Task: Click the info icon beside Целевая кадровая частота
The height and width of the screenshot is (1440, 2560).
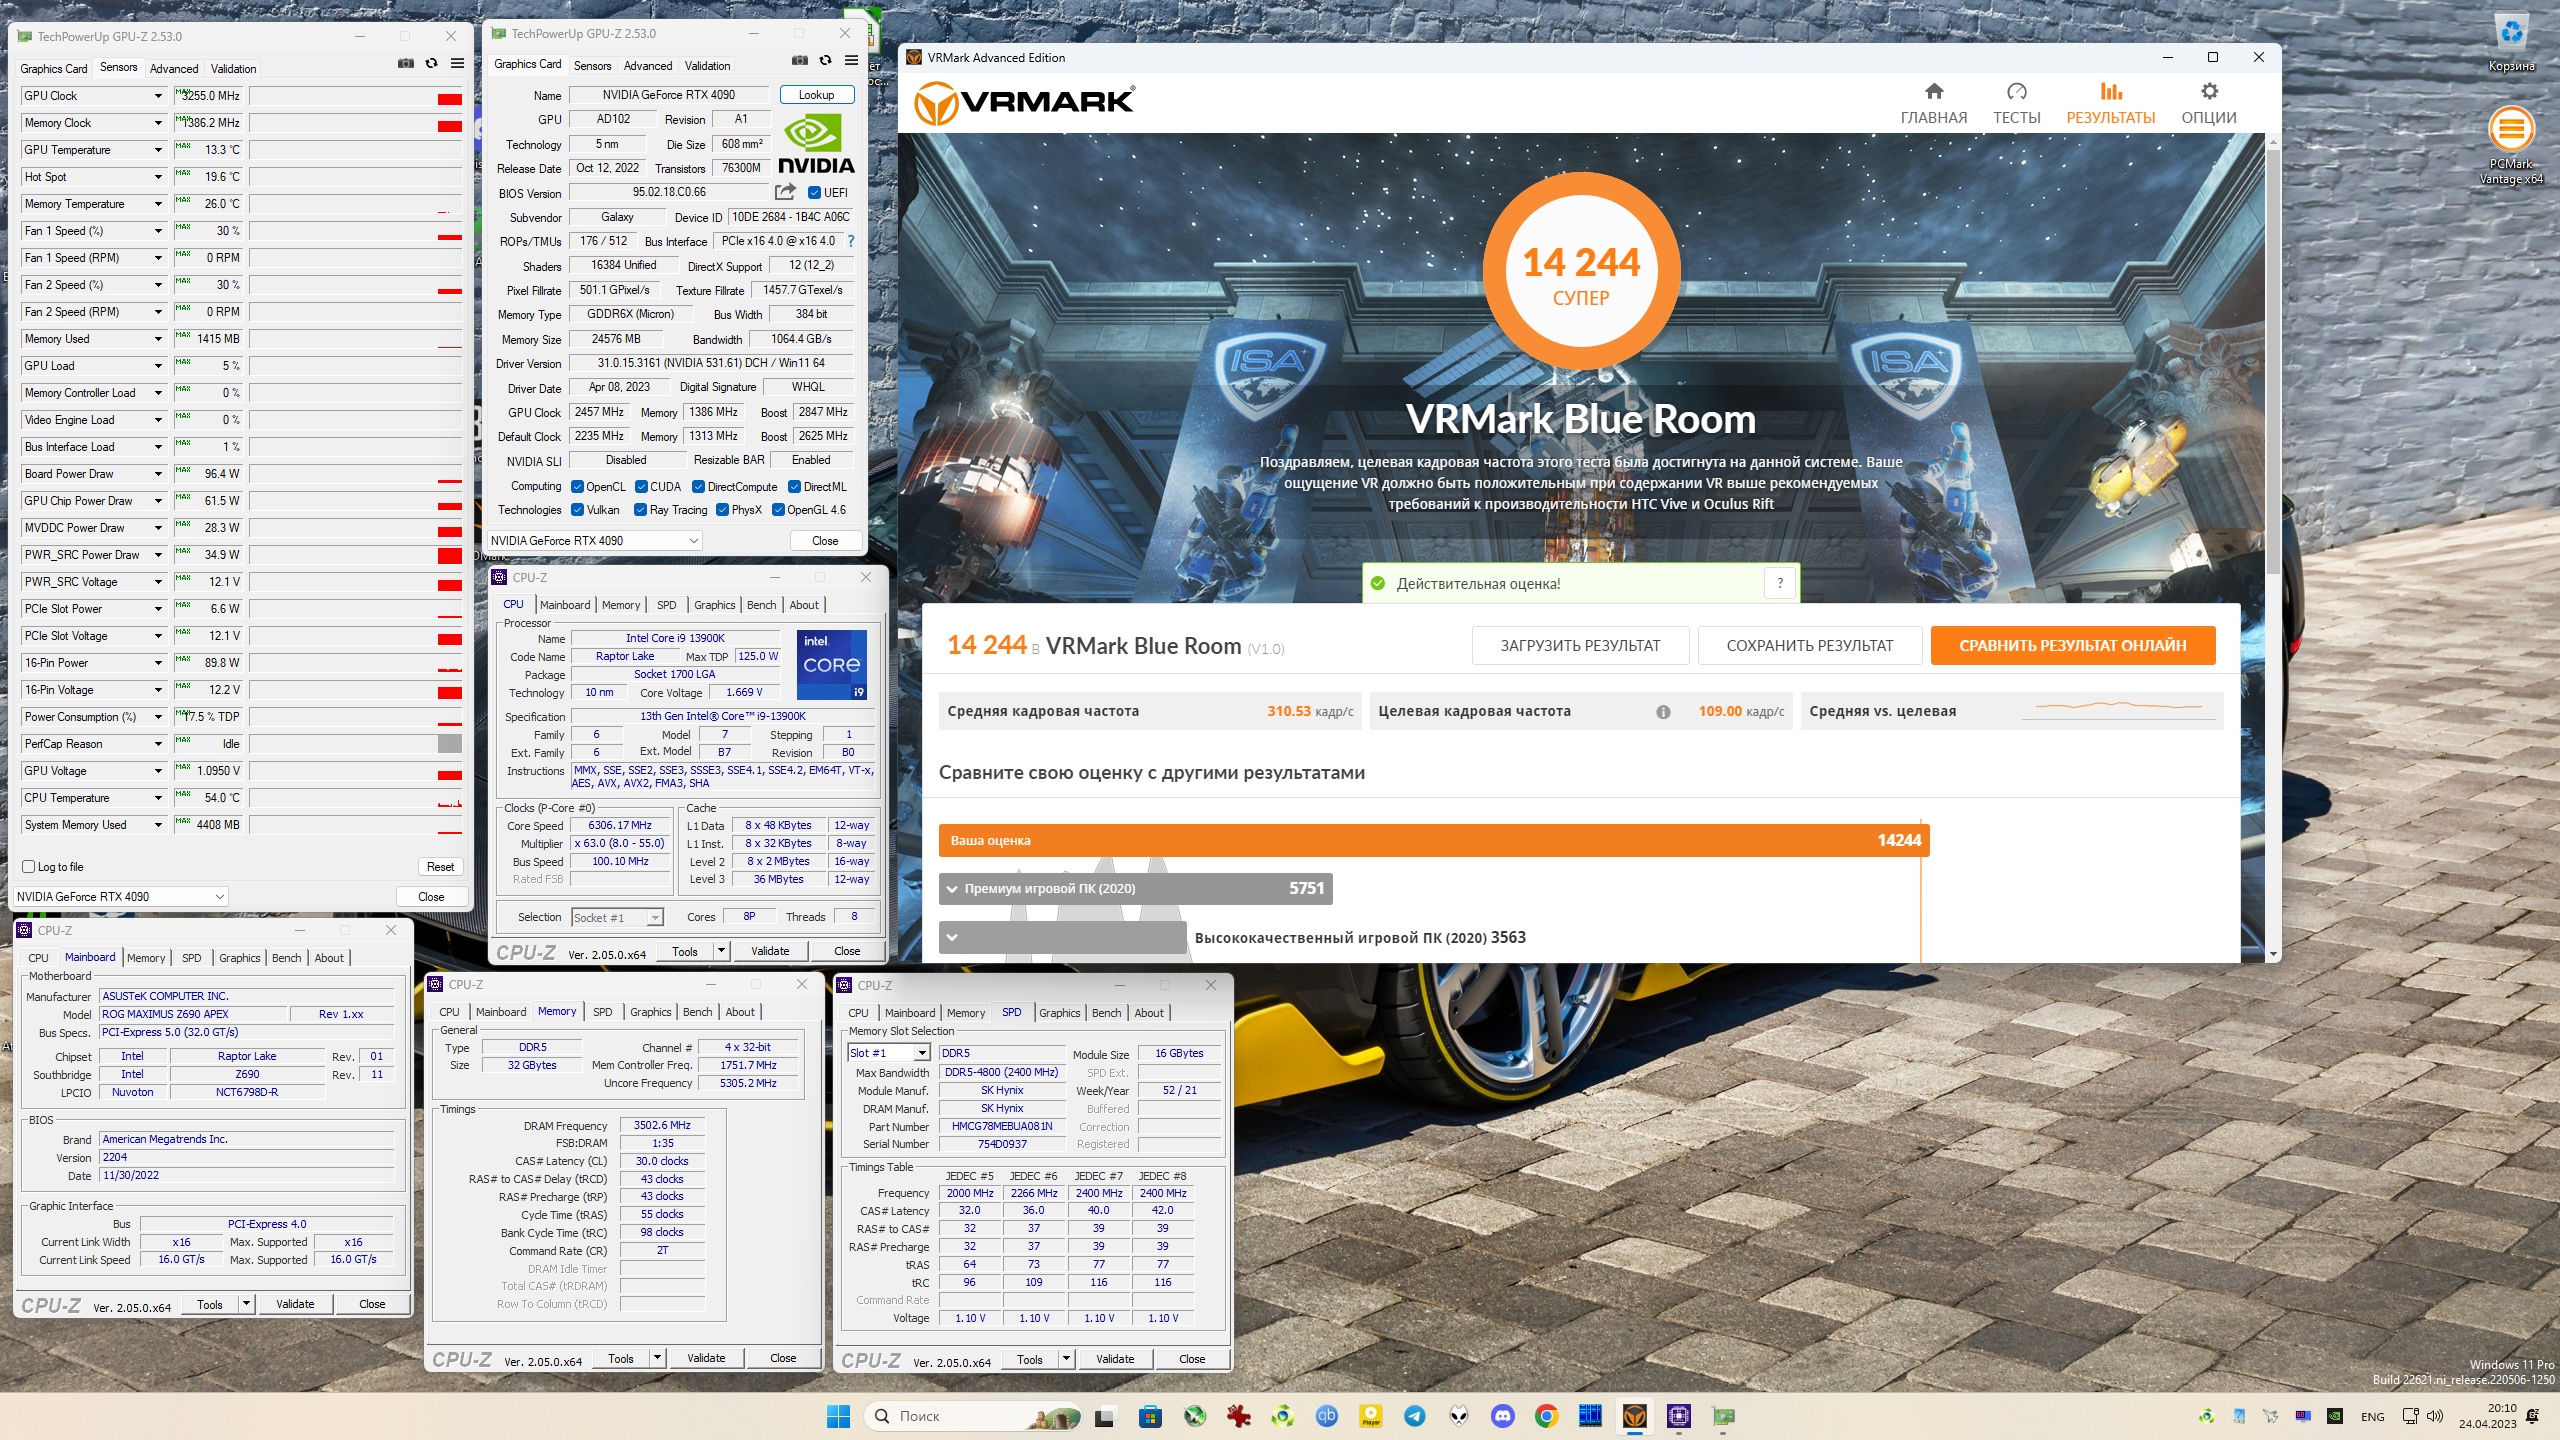Action: pos(1663,712)
